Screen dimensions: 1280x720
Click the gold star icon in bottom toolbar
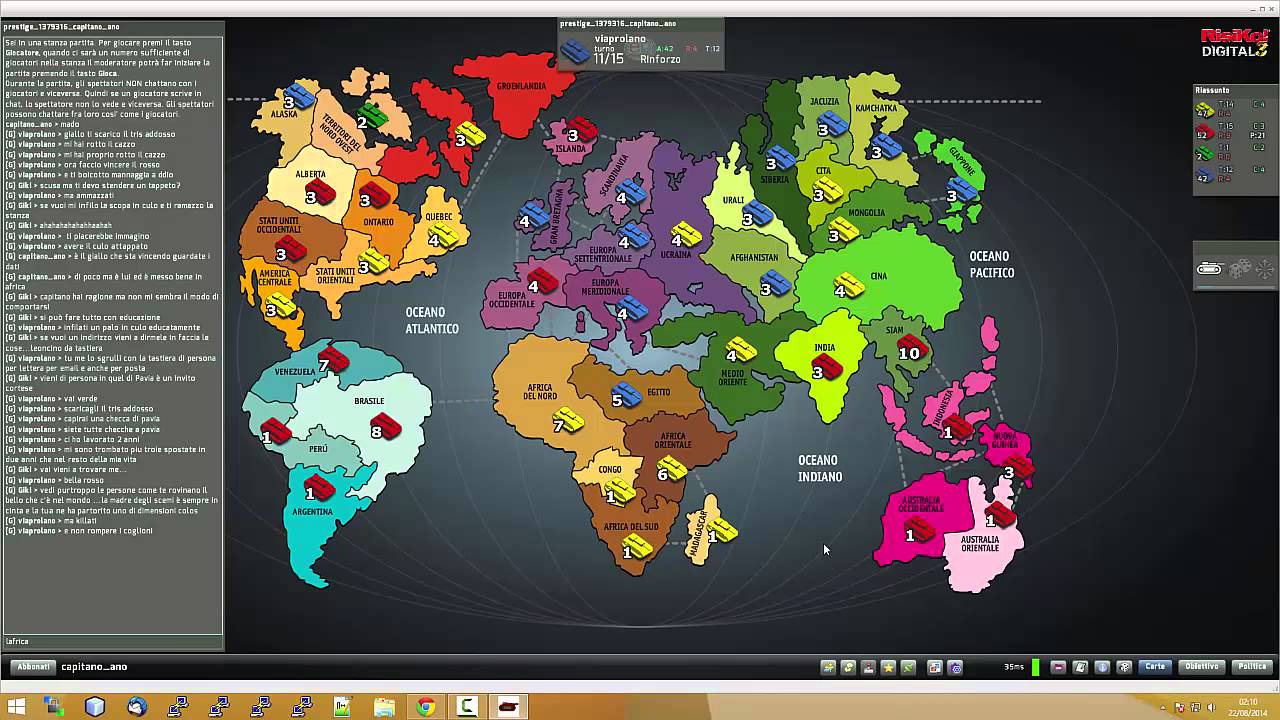[888, 667]
